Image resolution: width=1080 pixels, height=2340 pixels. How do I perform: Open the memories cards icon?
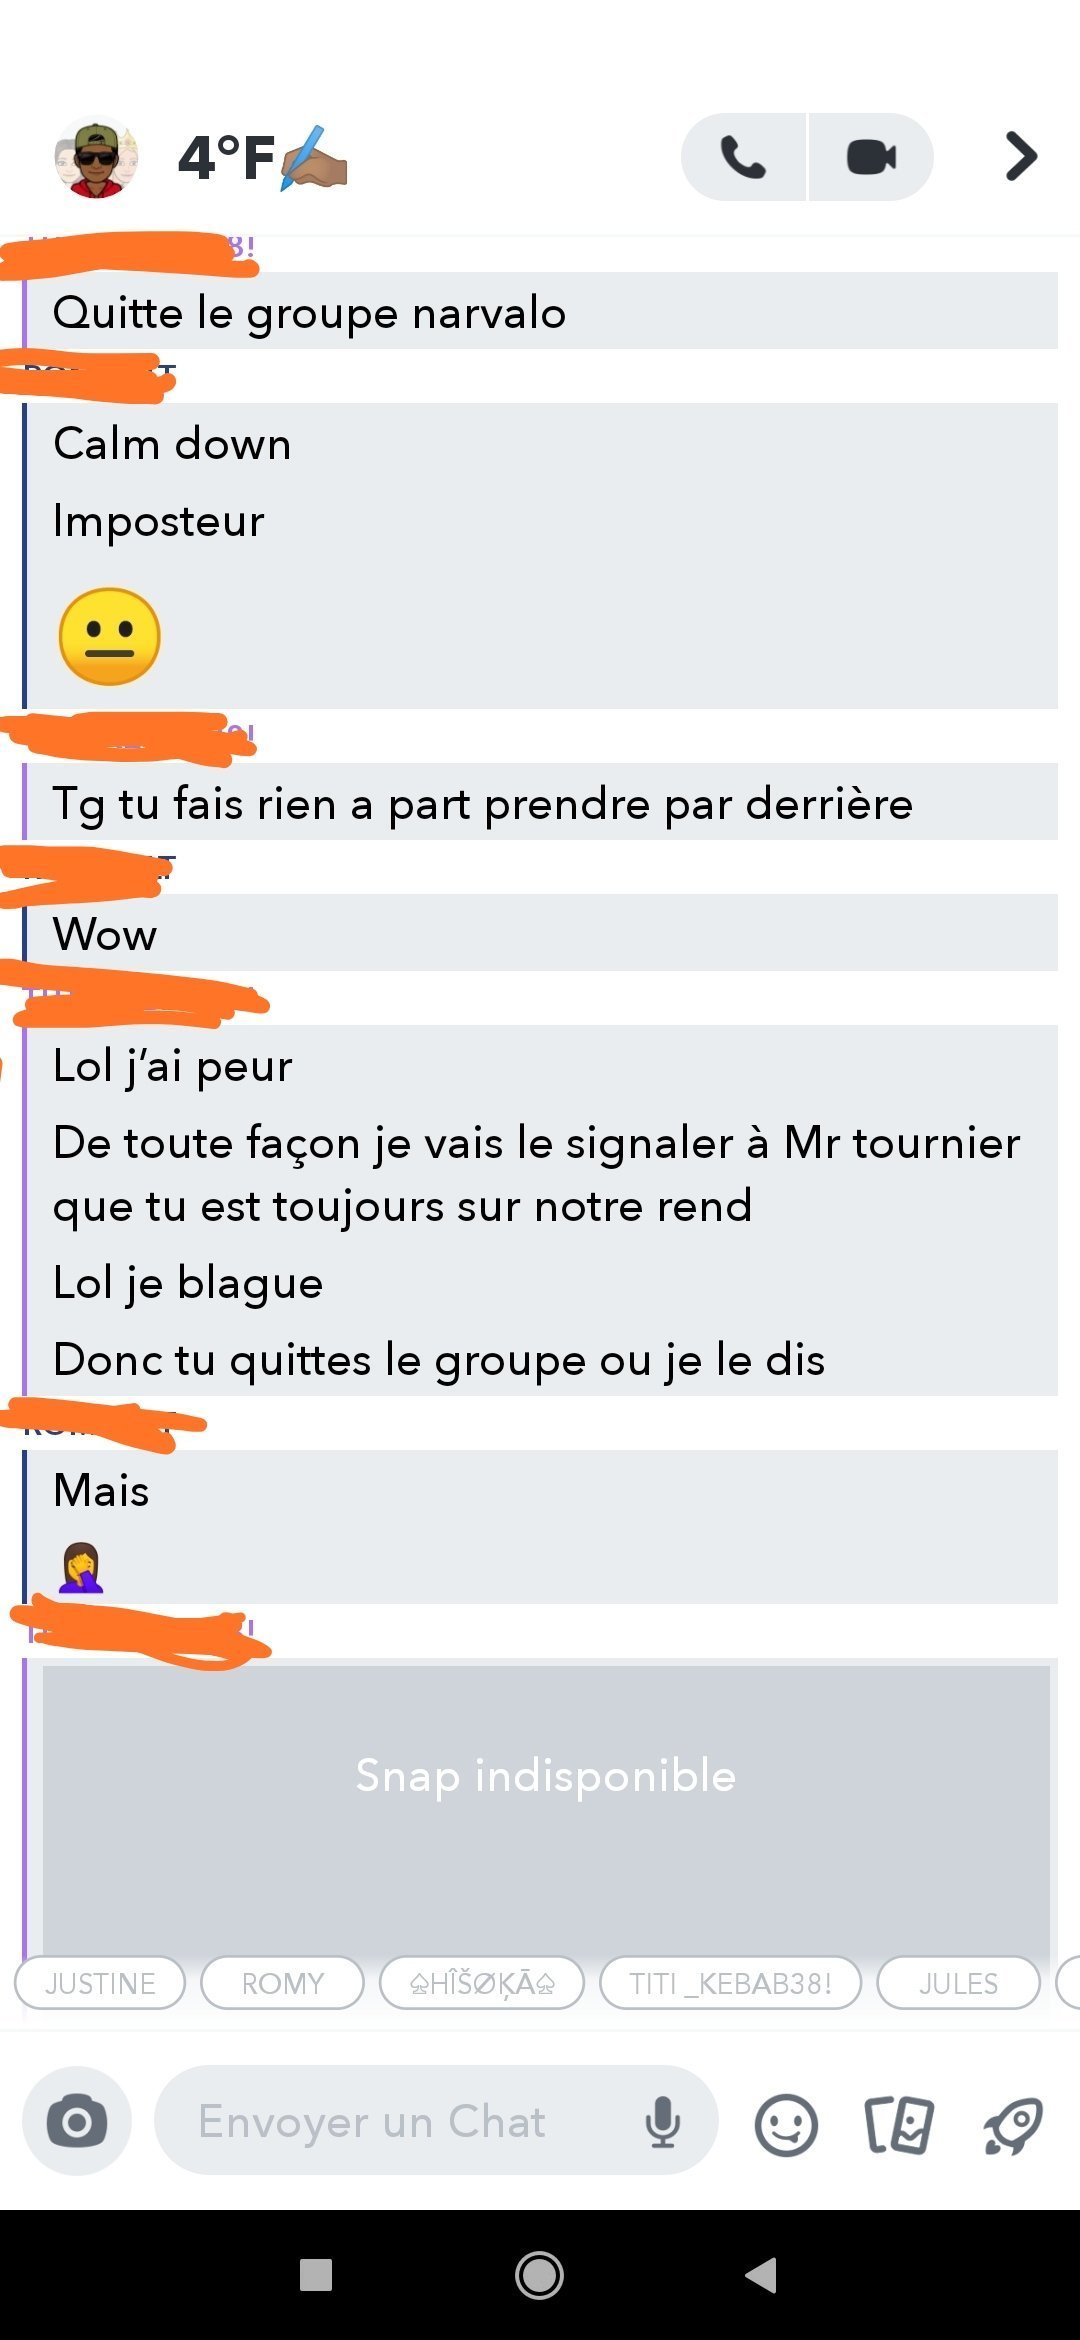[898, 2124]
